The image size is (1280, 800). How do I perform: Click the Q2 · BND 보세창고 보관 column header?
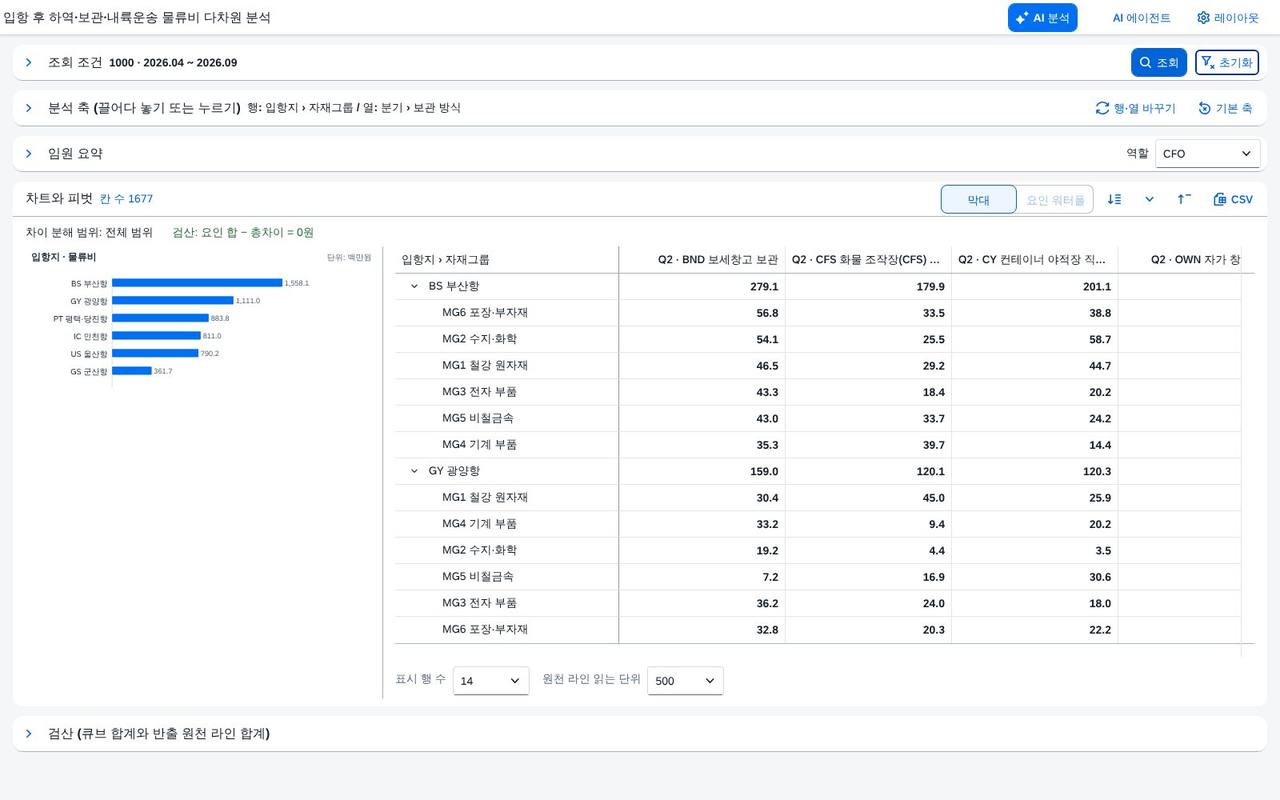click(702, 260)
